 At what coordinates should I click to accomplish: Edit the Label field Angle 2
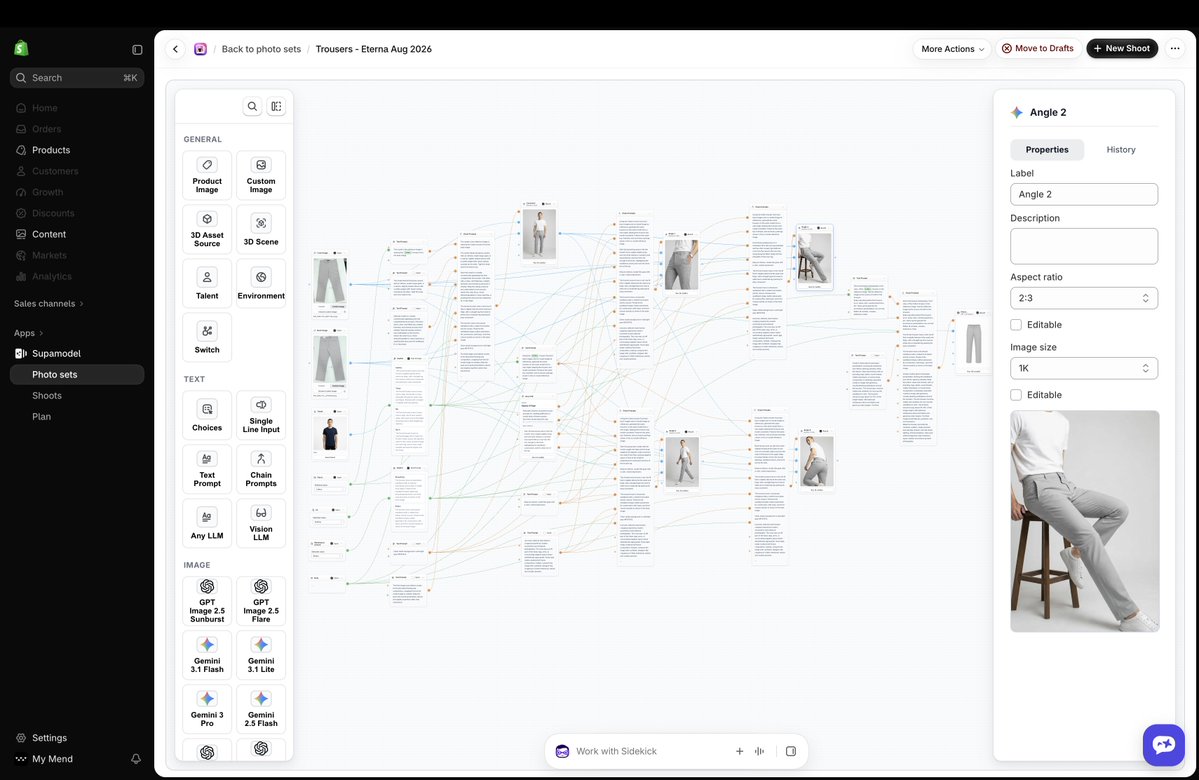(1084, 194)
